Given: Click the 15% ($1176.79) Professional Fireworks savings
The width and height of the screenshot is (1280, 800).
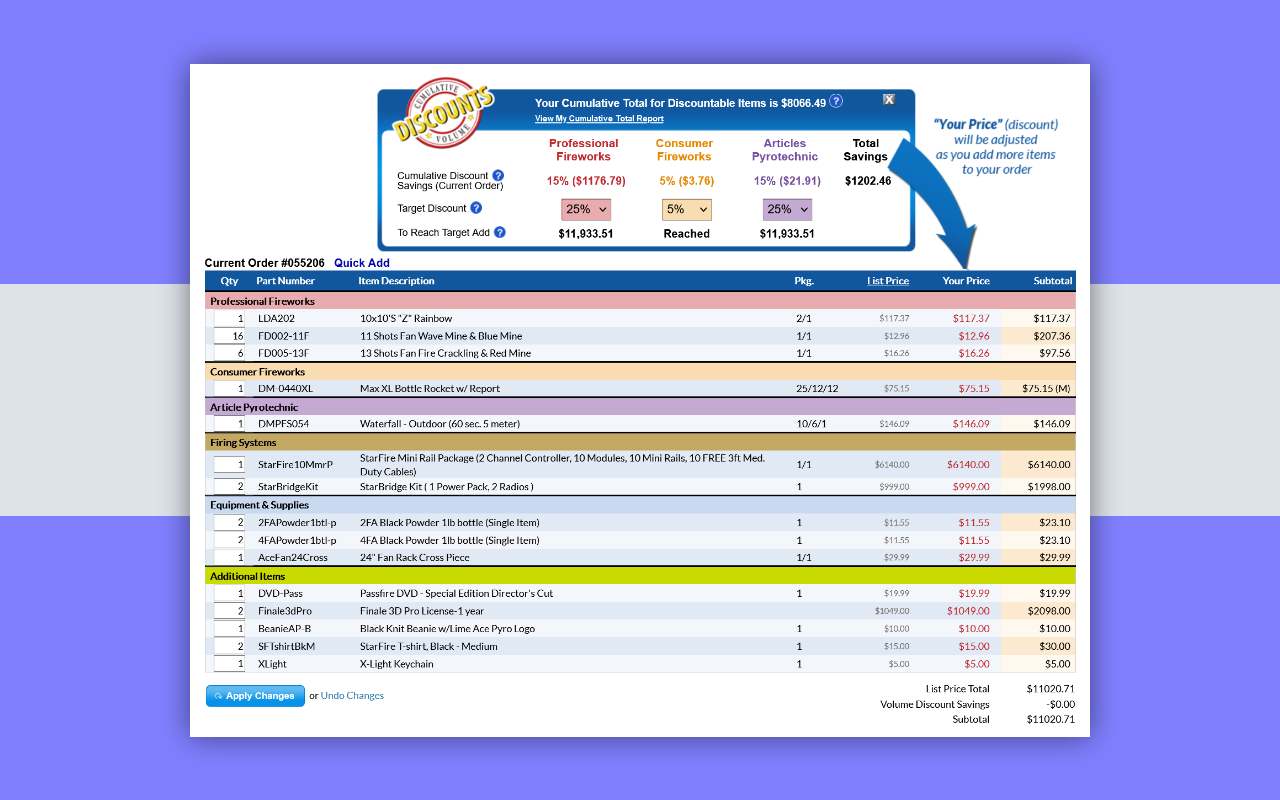Looking at the screenshot, I should 586,181.
